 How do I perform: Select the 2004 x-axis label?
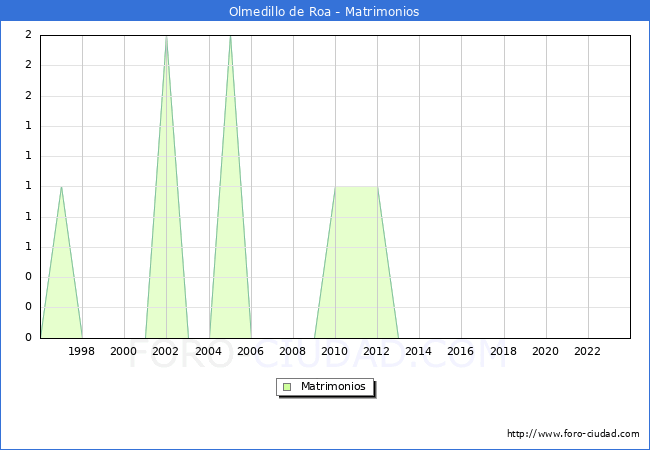(209, 351)
